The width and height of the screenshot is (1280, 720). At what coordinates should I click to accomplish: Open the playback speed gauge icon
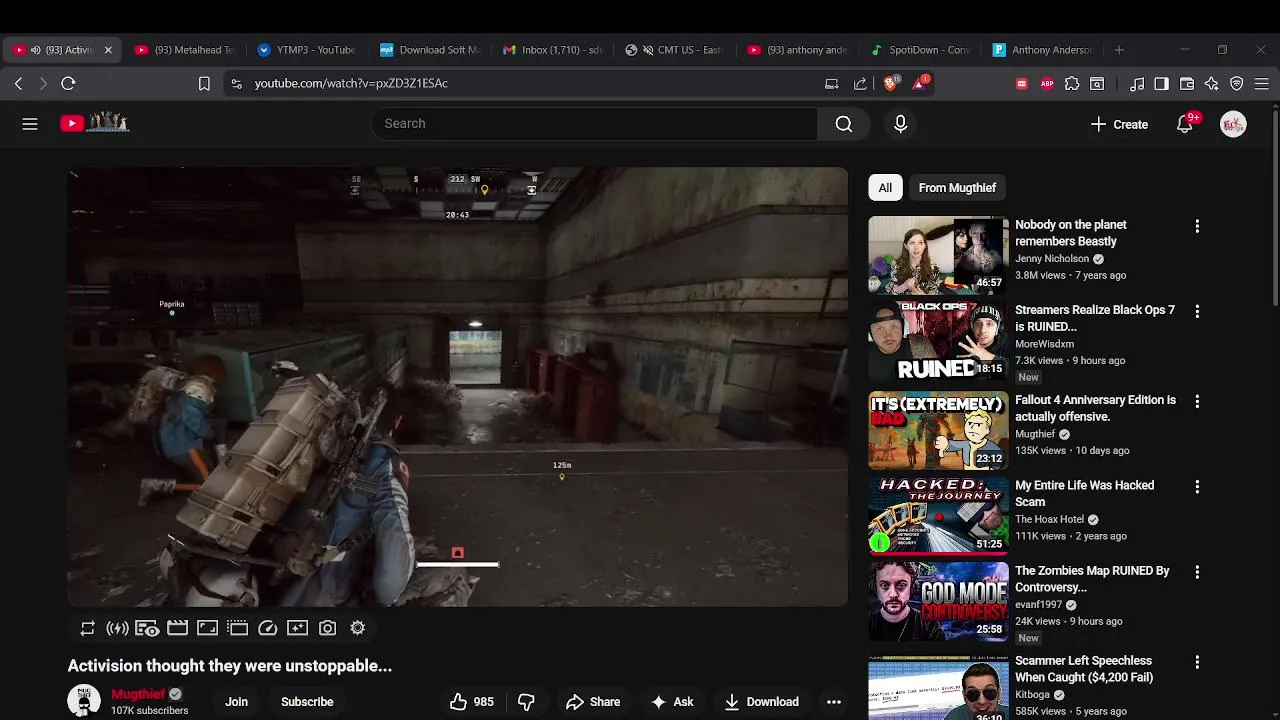267,628
